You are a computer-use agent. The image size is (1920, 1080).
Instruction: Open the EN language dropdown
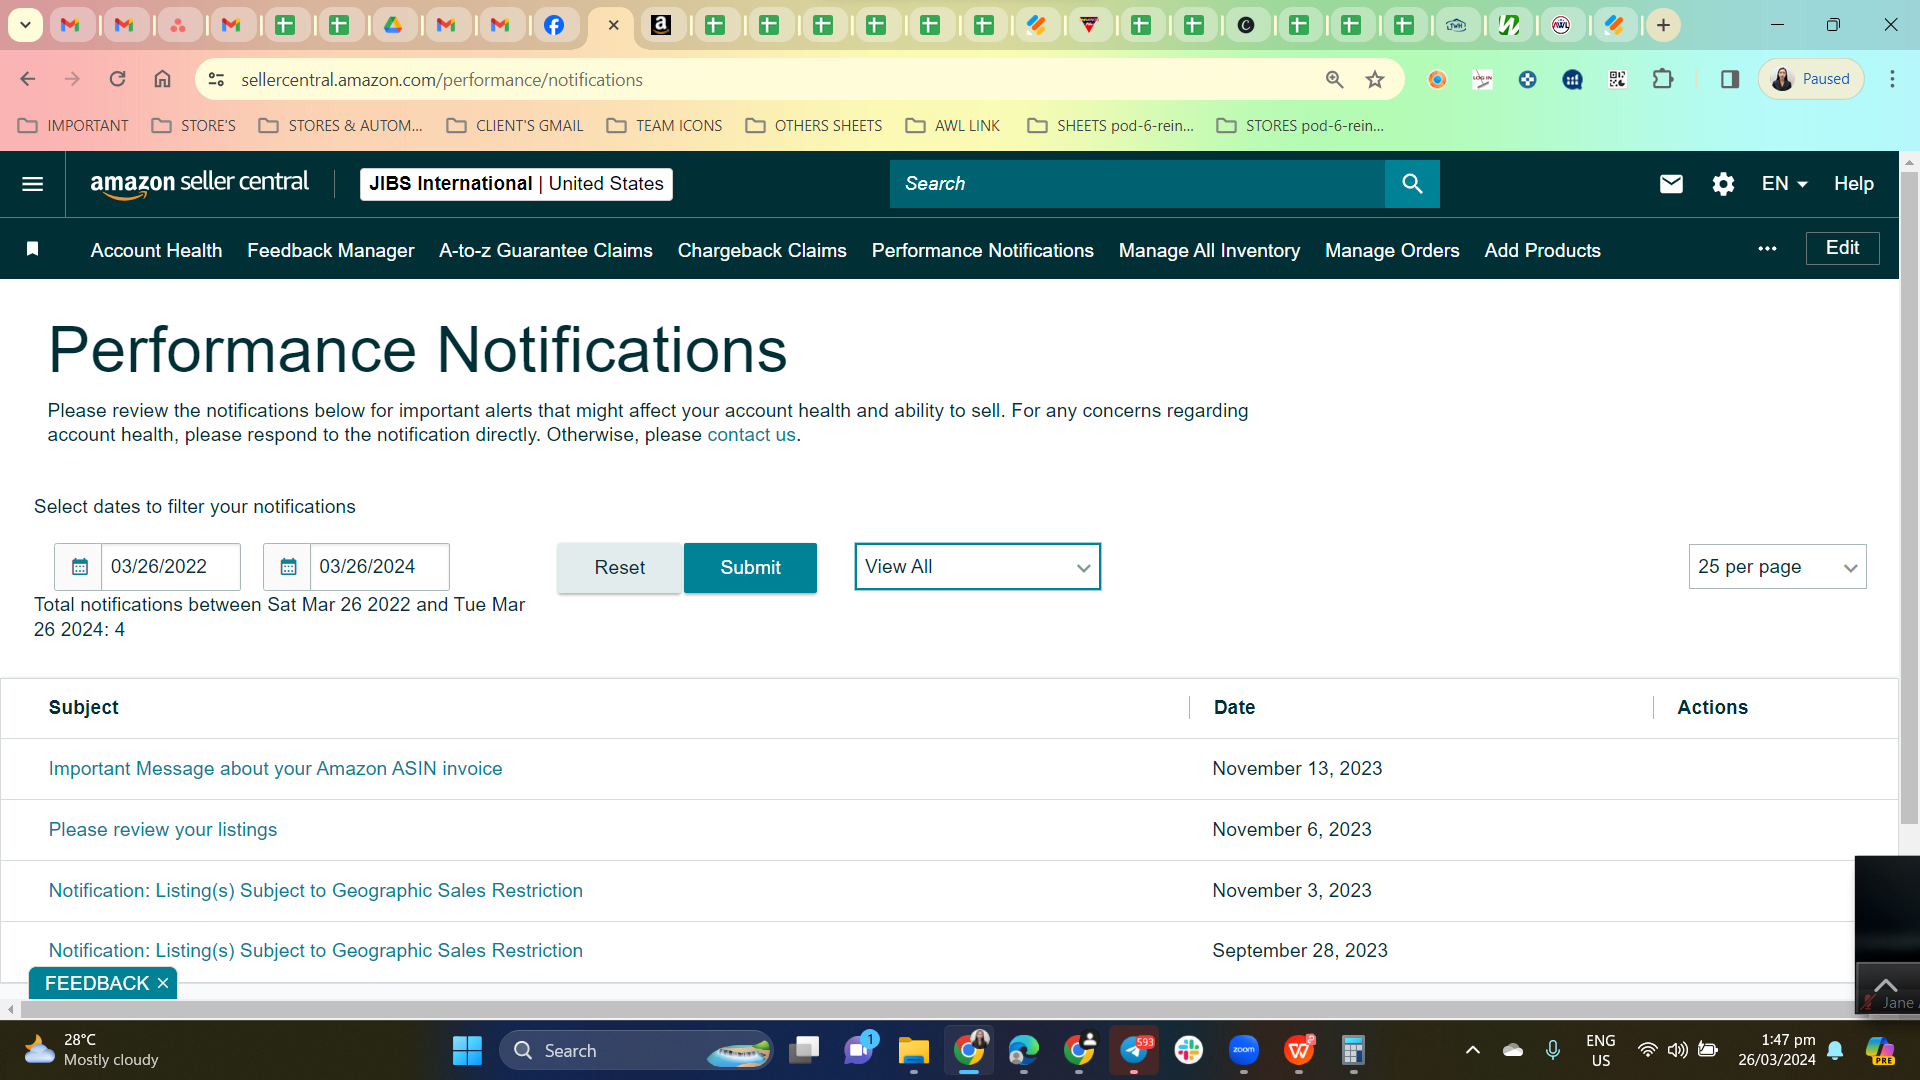click(x=1784, y=184)
